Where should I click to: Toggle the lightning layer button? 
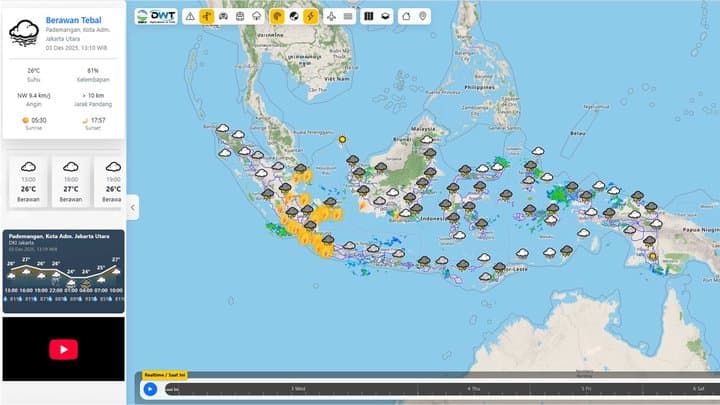coord(310,17)
